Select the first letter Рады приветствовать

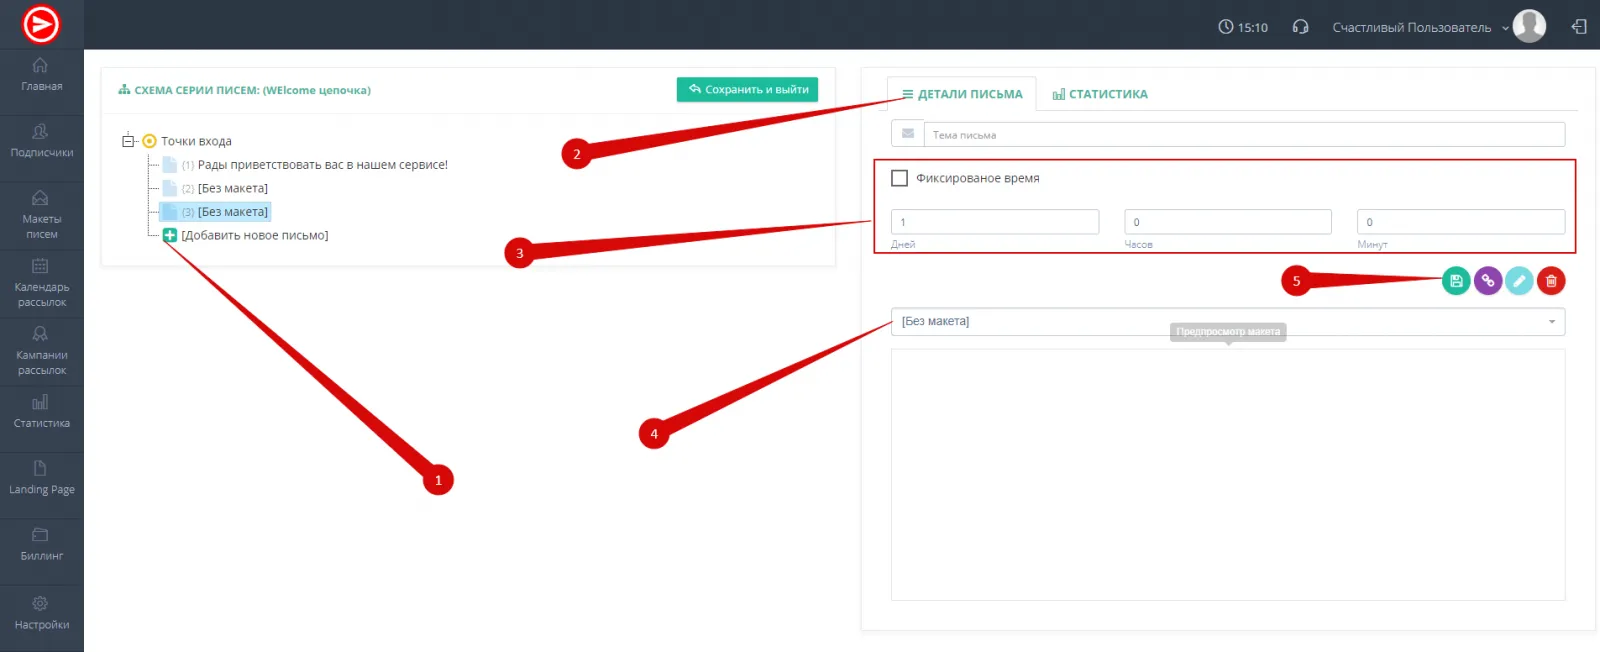[322, 165]
